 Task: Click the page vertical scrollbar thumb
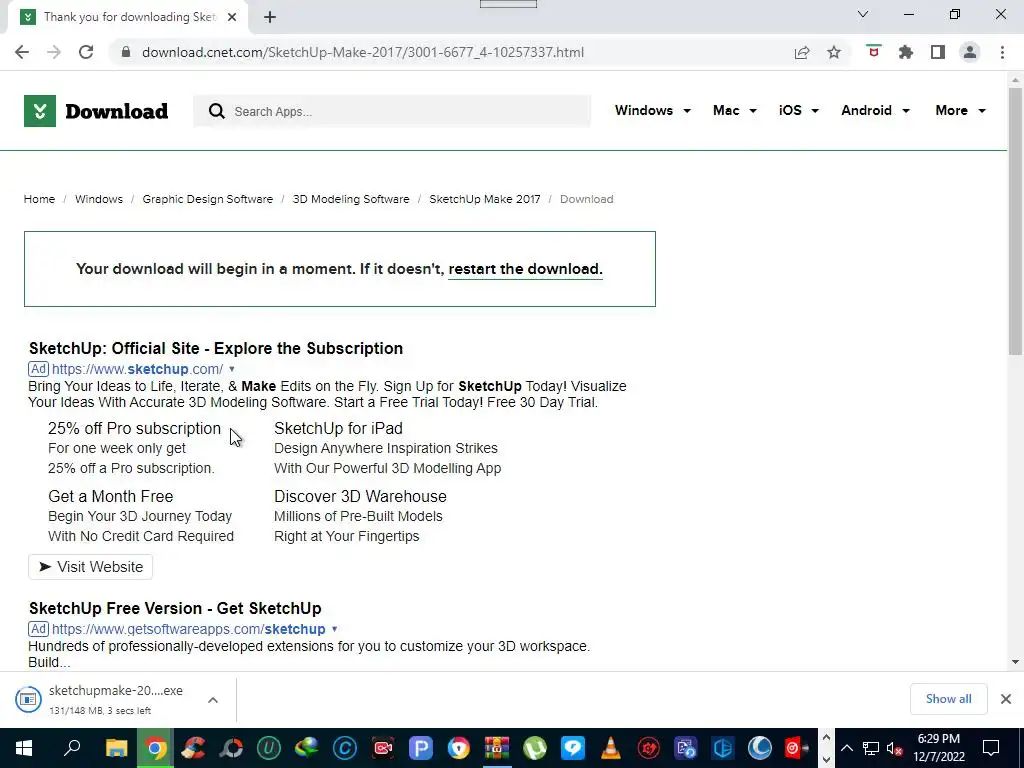click(x=1015, y=222)
